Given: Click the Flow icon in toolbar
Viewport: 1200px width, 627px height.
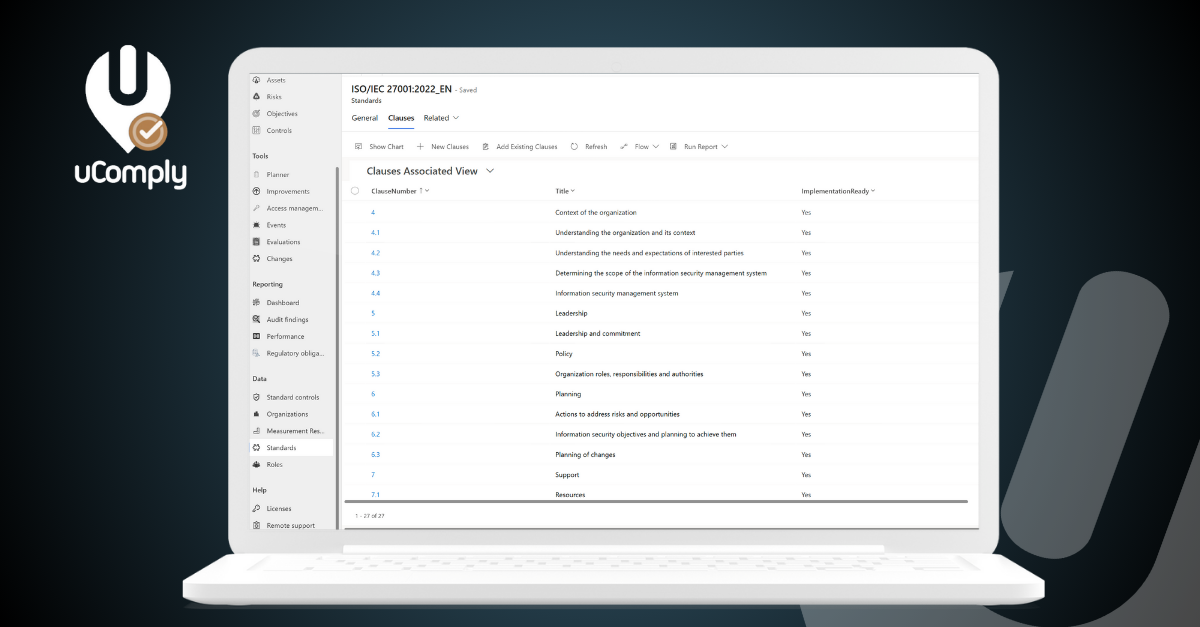Looking at the screenshot, I should click(624, 147).
